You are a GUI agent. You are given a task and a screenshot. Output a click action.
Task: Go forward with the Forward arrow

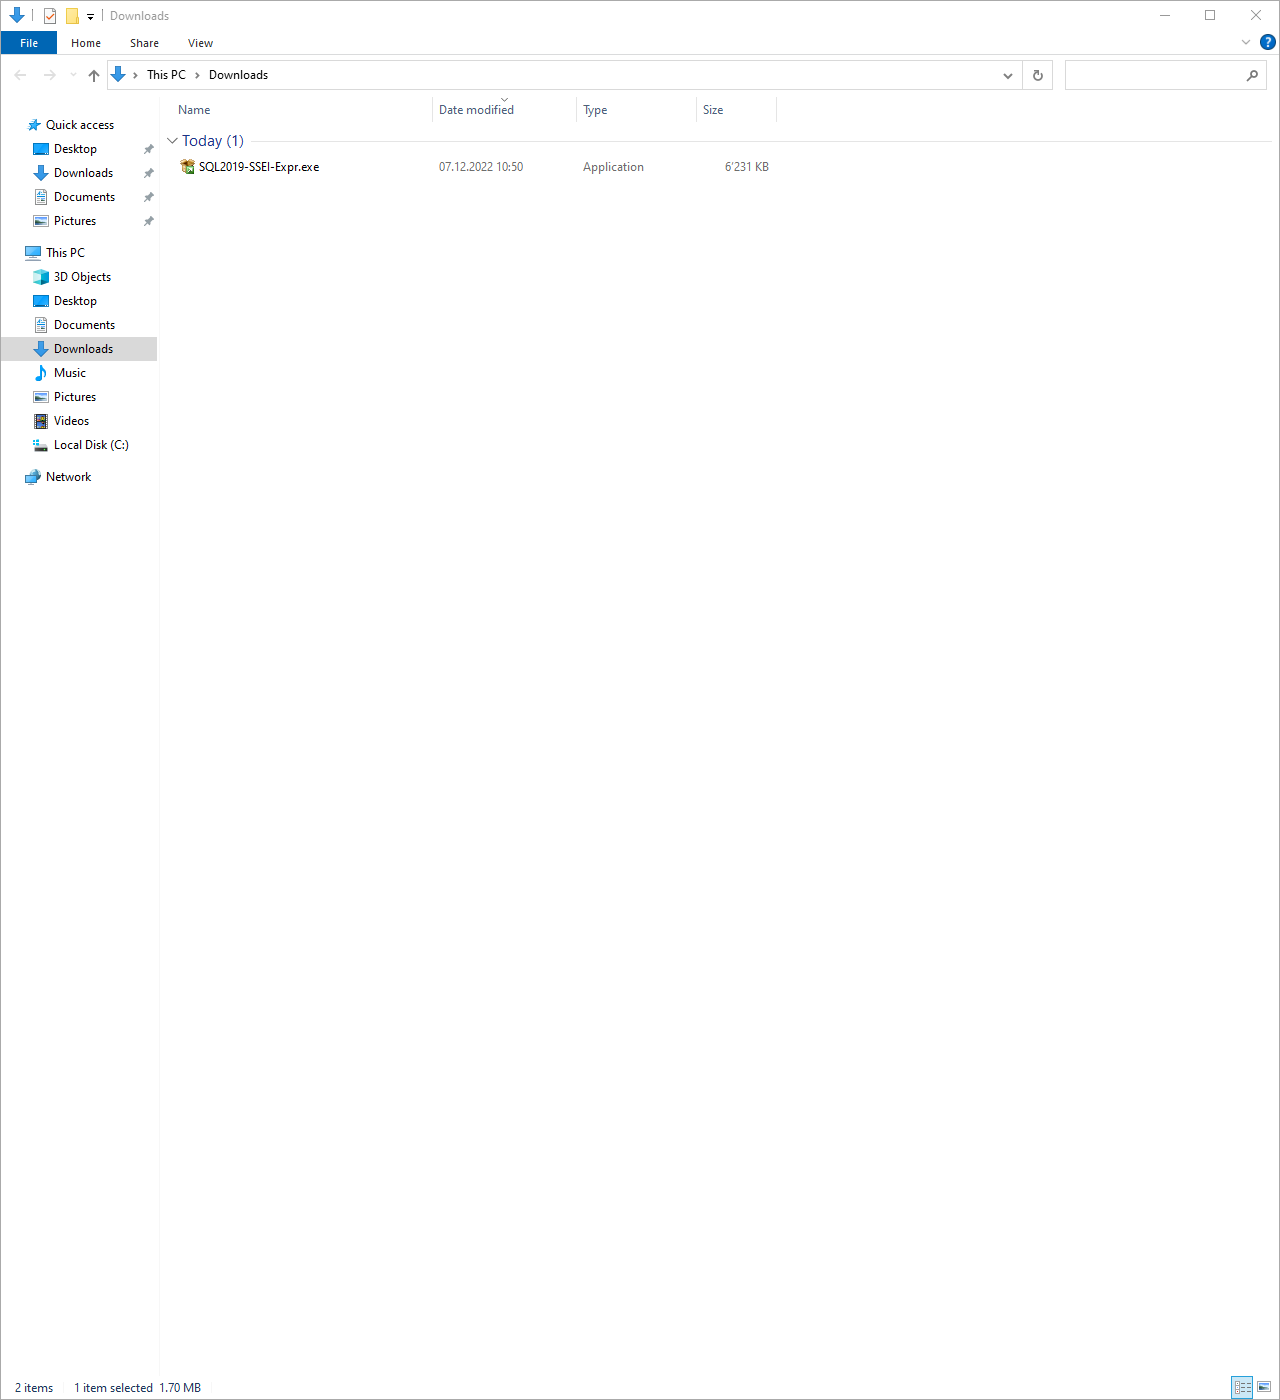49,75
